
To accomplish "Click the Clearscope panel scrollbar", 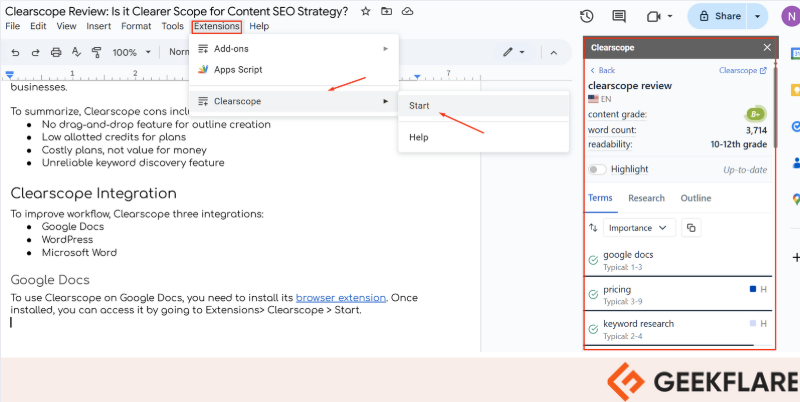I will [775, 106].
